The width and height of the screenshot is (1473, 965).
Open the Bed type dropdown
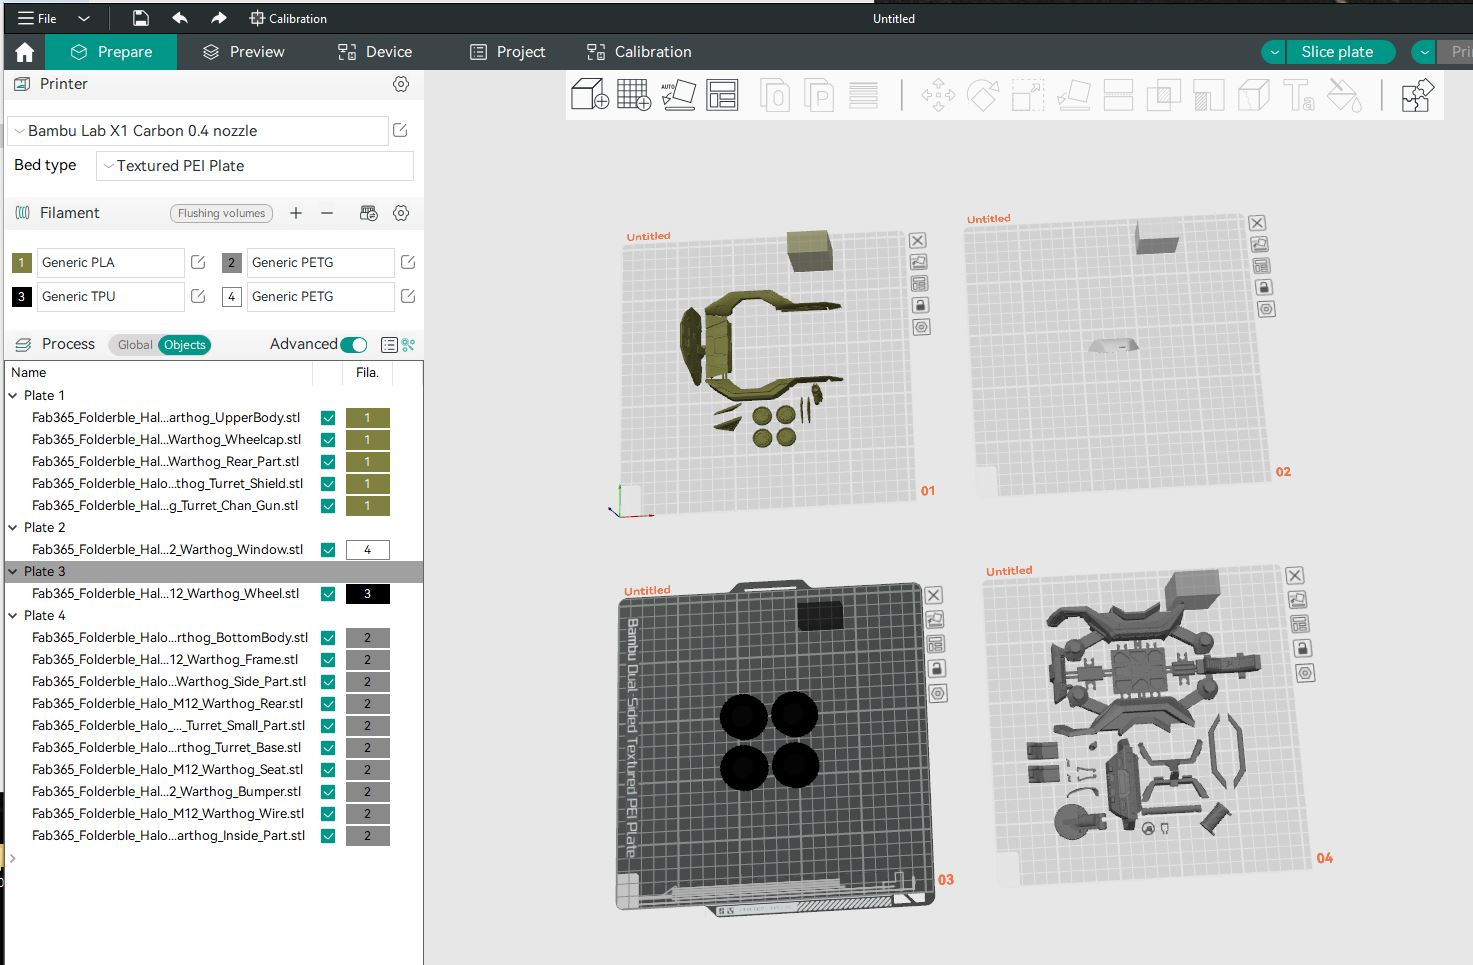(x=255, y=166)
